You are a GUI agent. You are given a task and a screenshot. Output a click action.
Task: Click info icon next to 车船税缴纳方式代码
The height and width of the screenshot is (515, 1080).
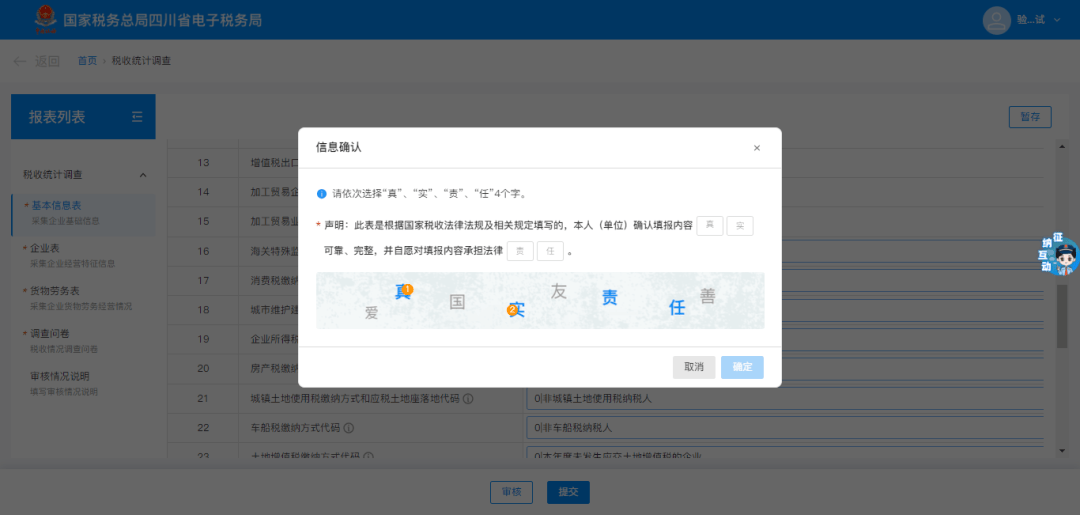349,428
